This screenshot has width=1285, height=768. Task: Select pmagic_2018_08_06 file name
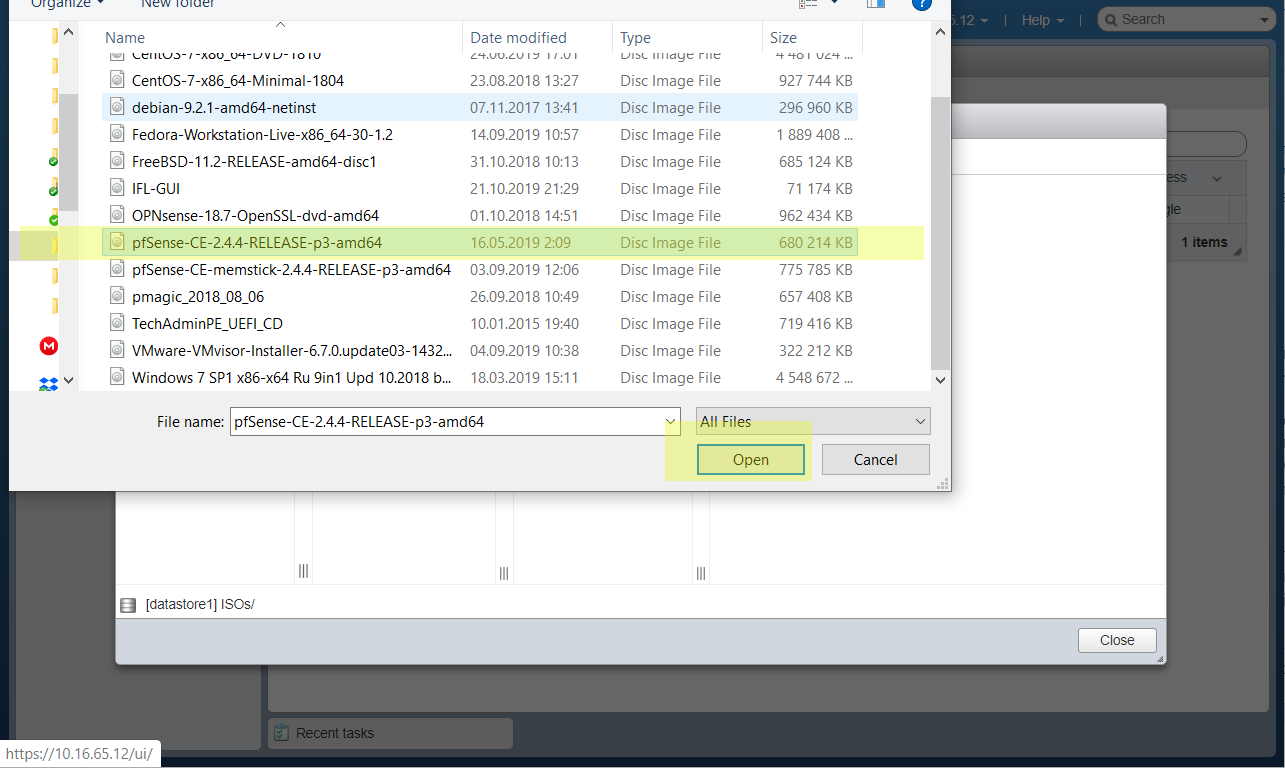pos(198,296)
